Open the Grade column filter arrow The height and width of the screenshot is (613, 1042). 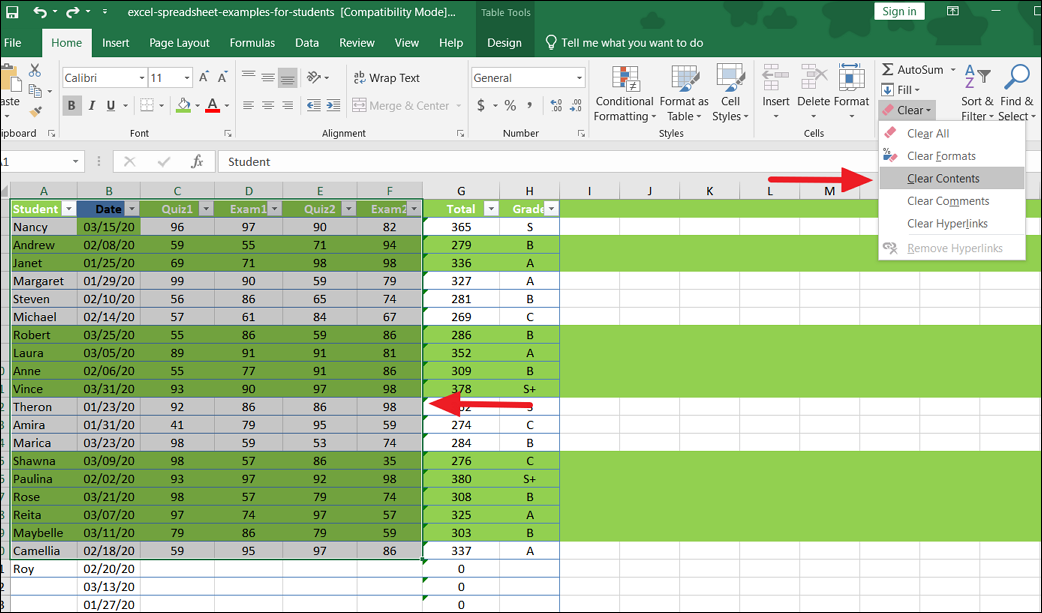(552, 209)
